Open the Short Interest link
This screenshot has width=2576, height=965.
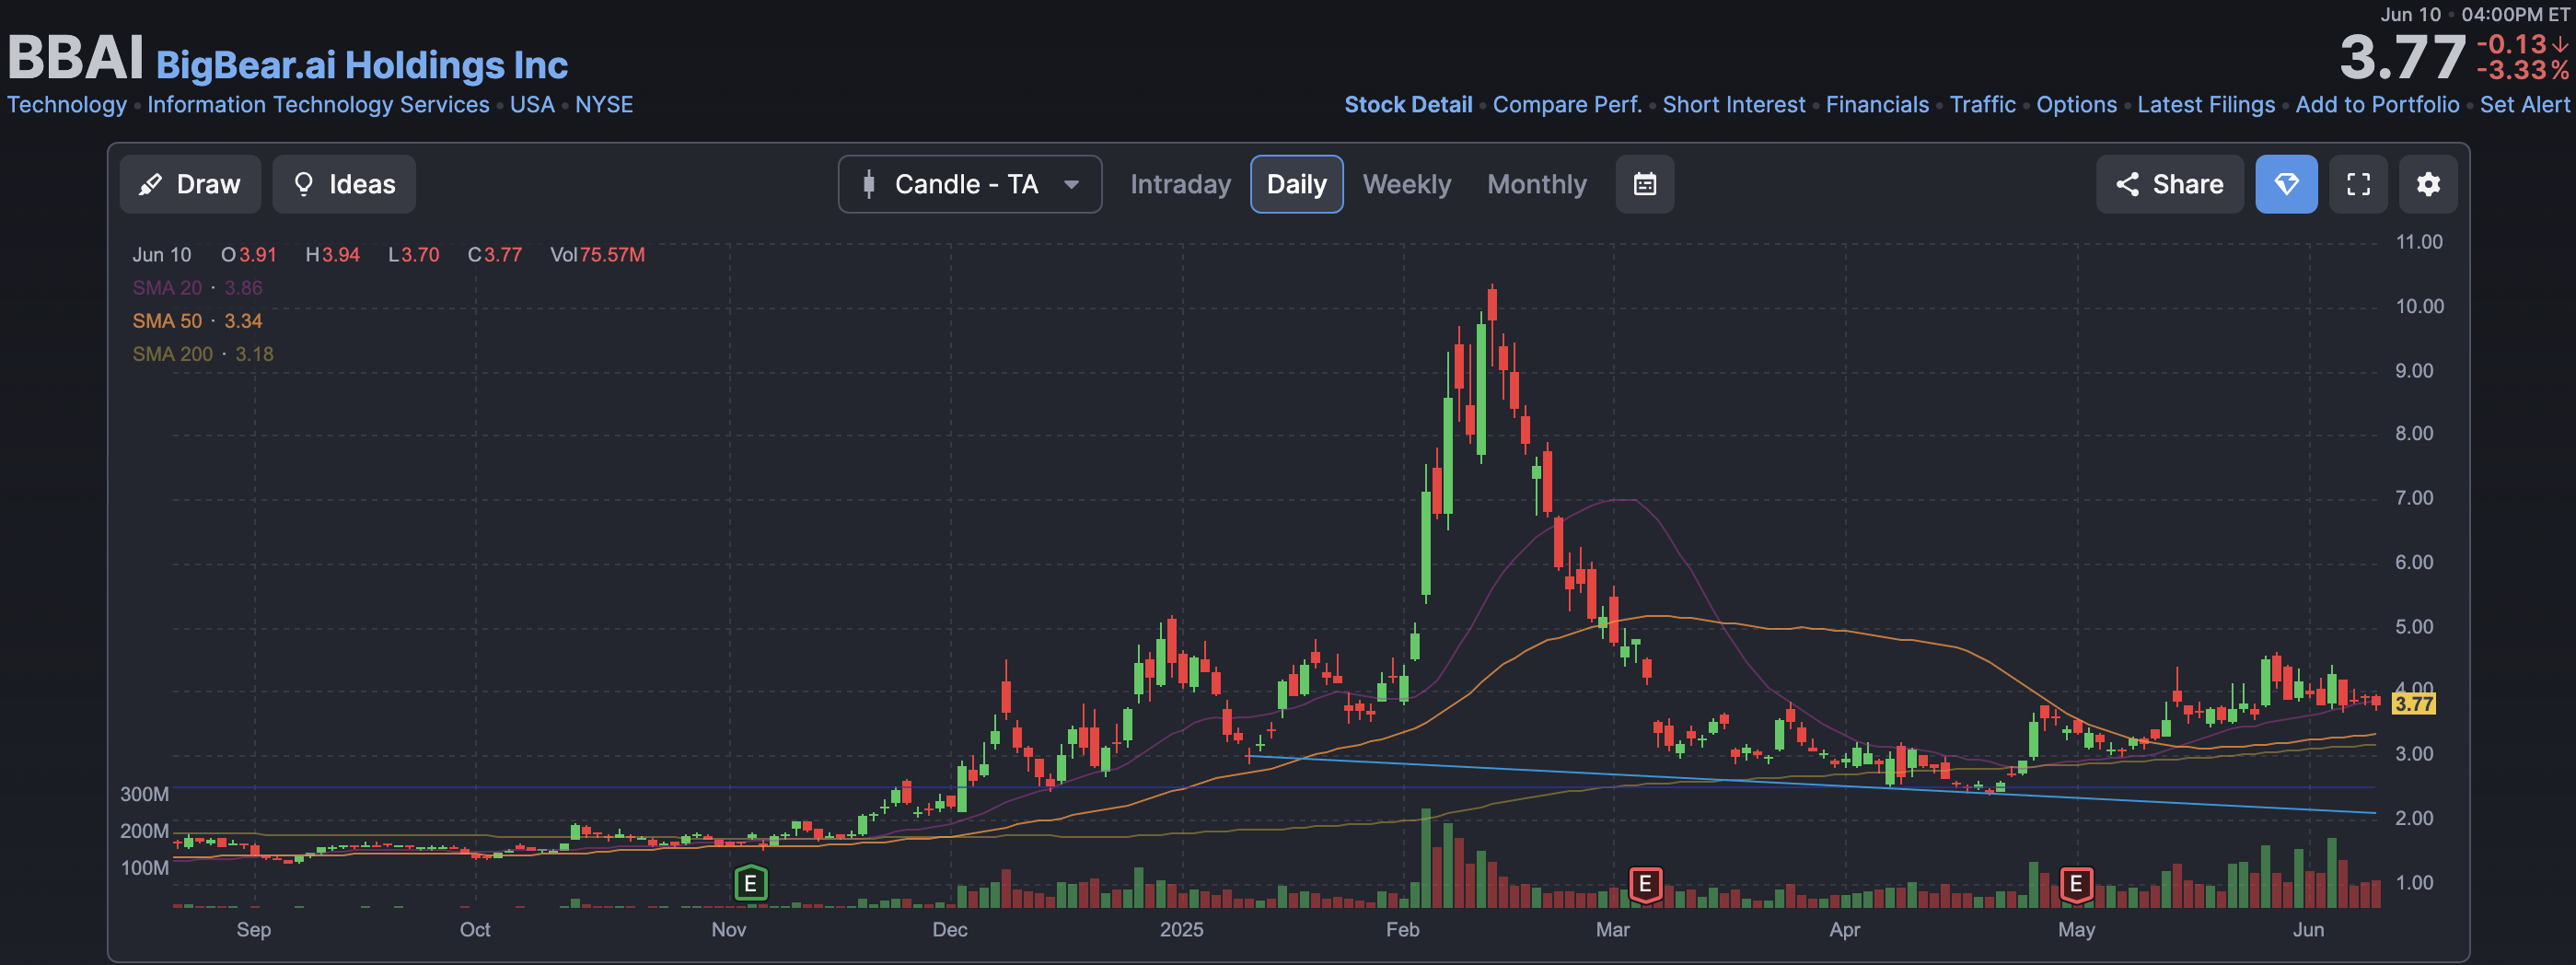click(x=1734, y=105)
